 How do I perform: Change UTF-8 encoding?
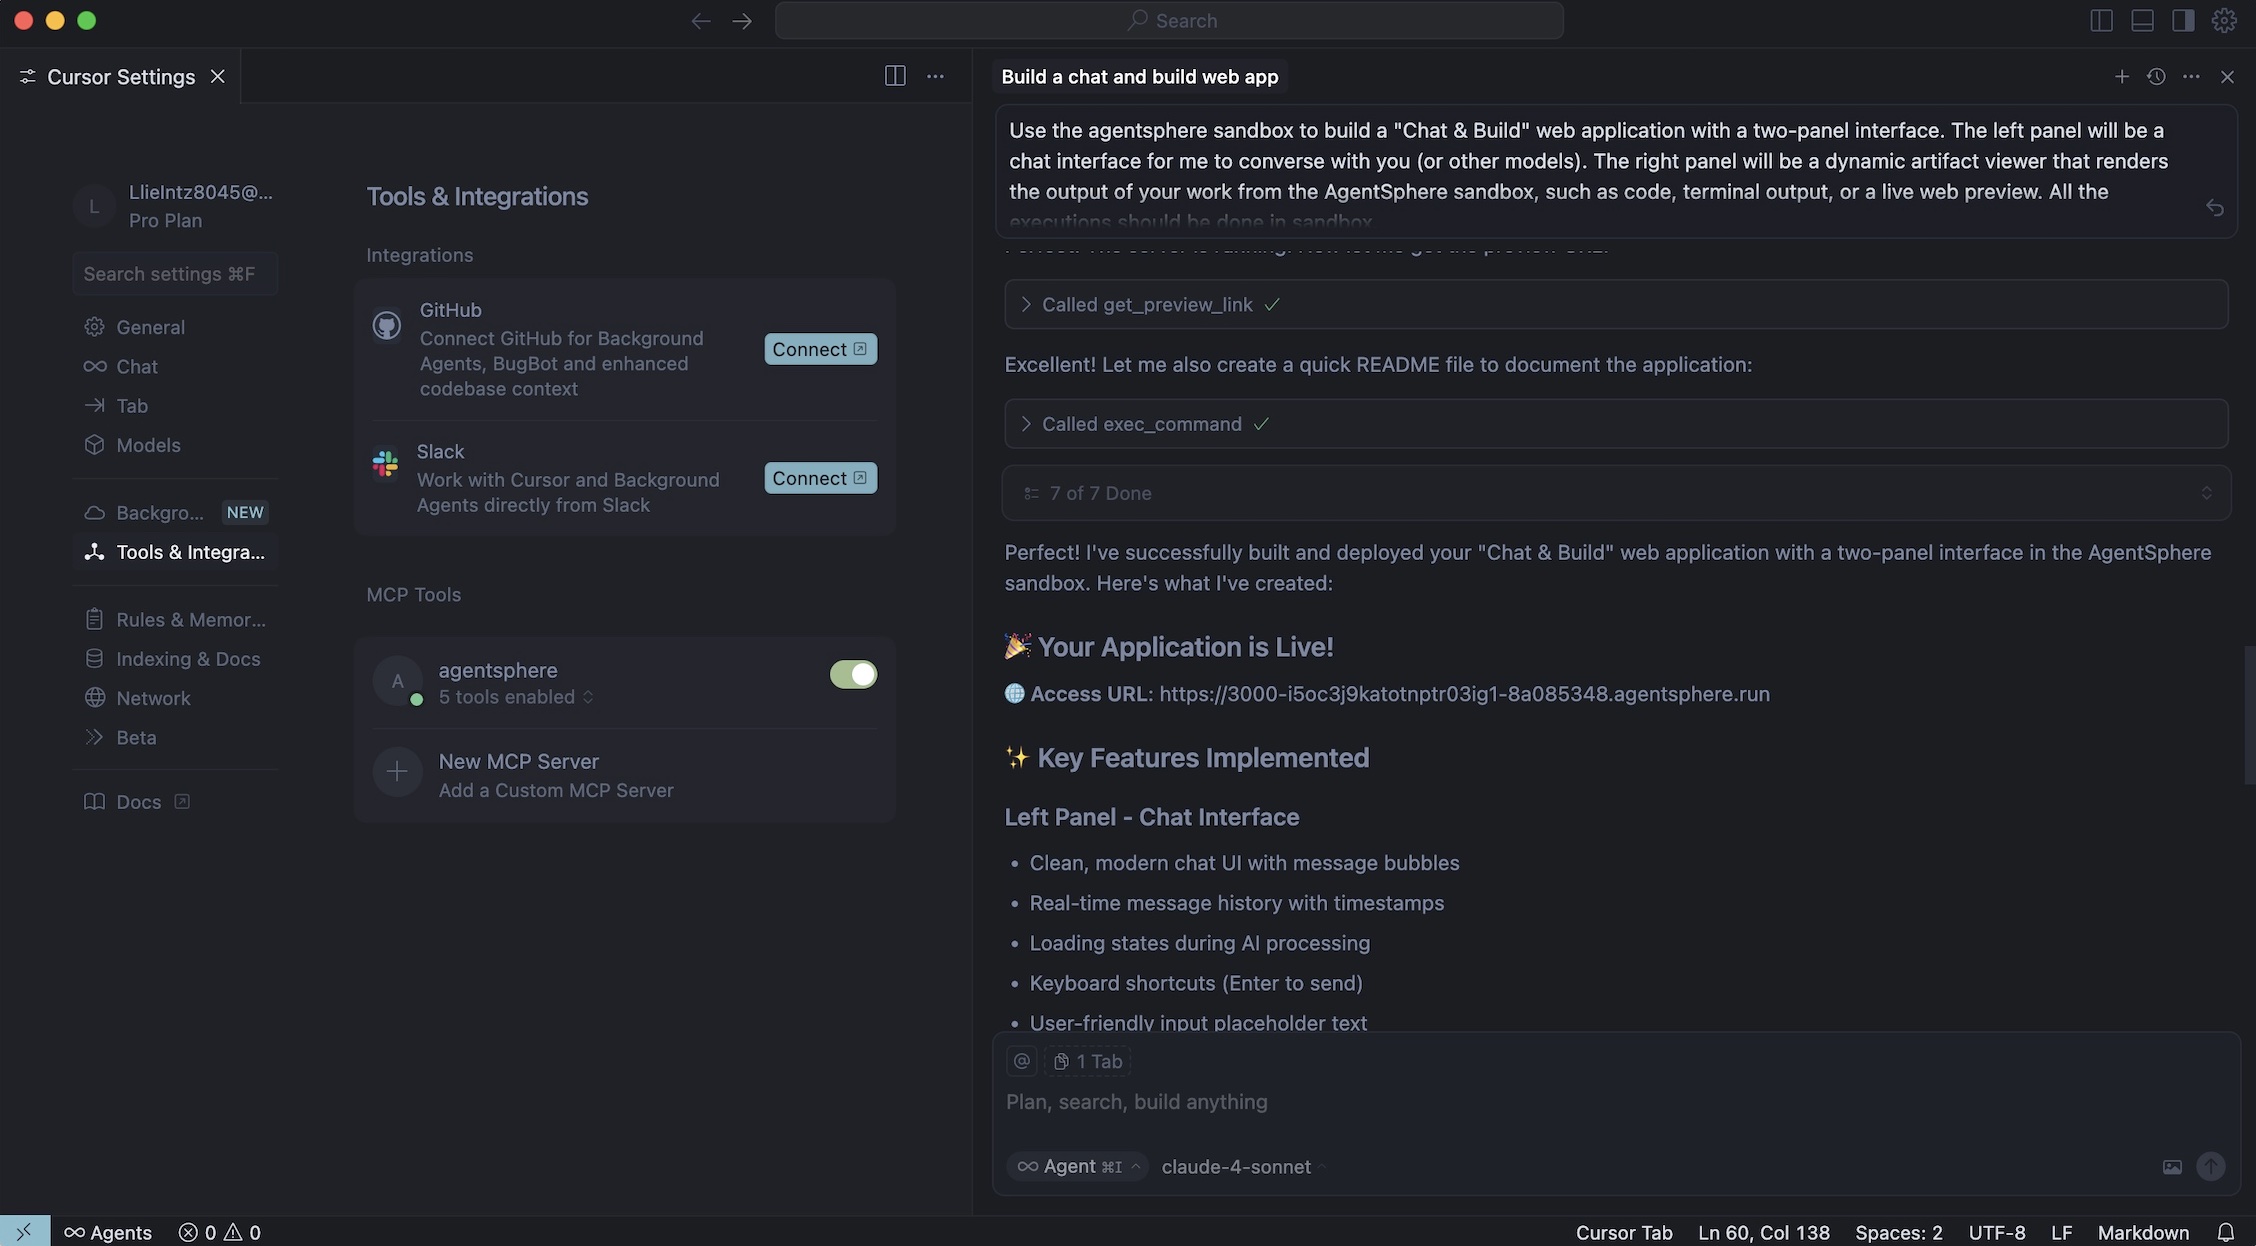tap(1997, 1232)
